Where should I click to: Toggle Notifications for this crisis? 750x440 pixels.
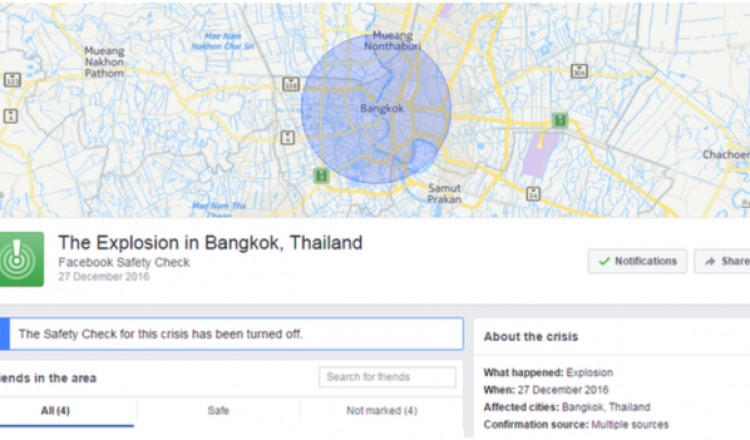pyautogui.click(x=637, y=261)
